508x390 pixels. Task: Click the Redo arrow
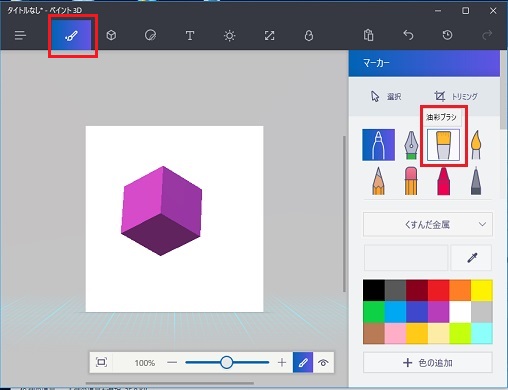(x=487, y=35)
